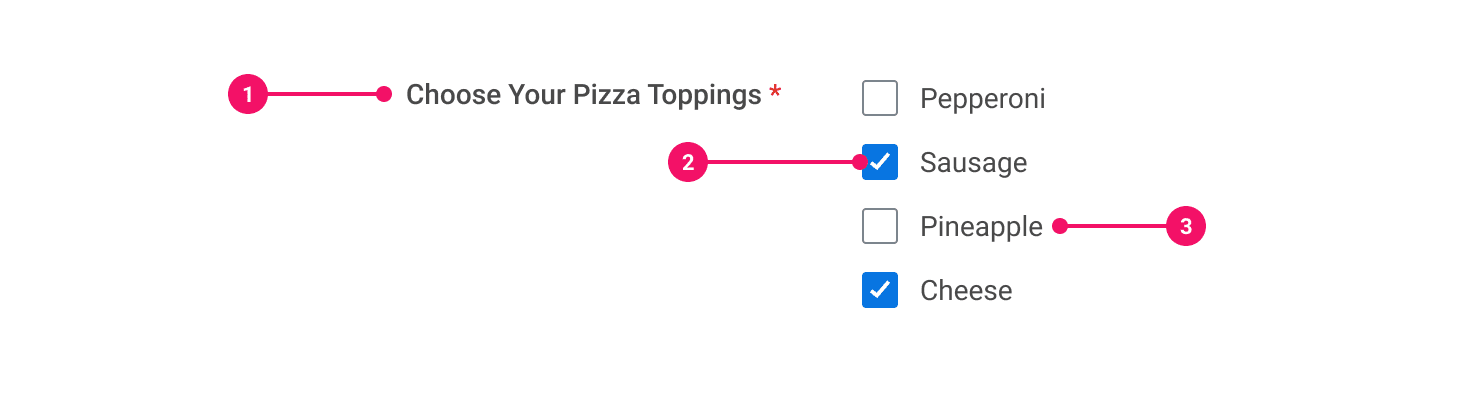Click the pink annotation badge numbered 1
The width and height of the screenshot is (1480, 400).
click(x=248, y=95)
